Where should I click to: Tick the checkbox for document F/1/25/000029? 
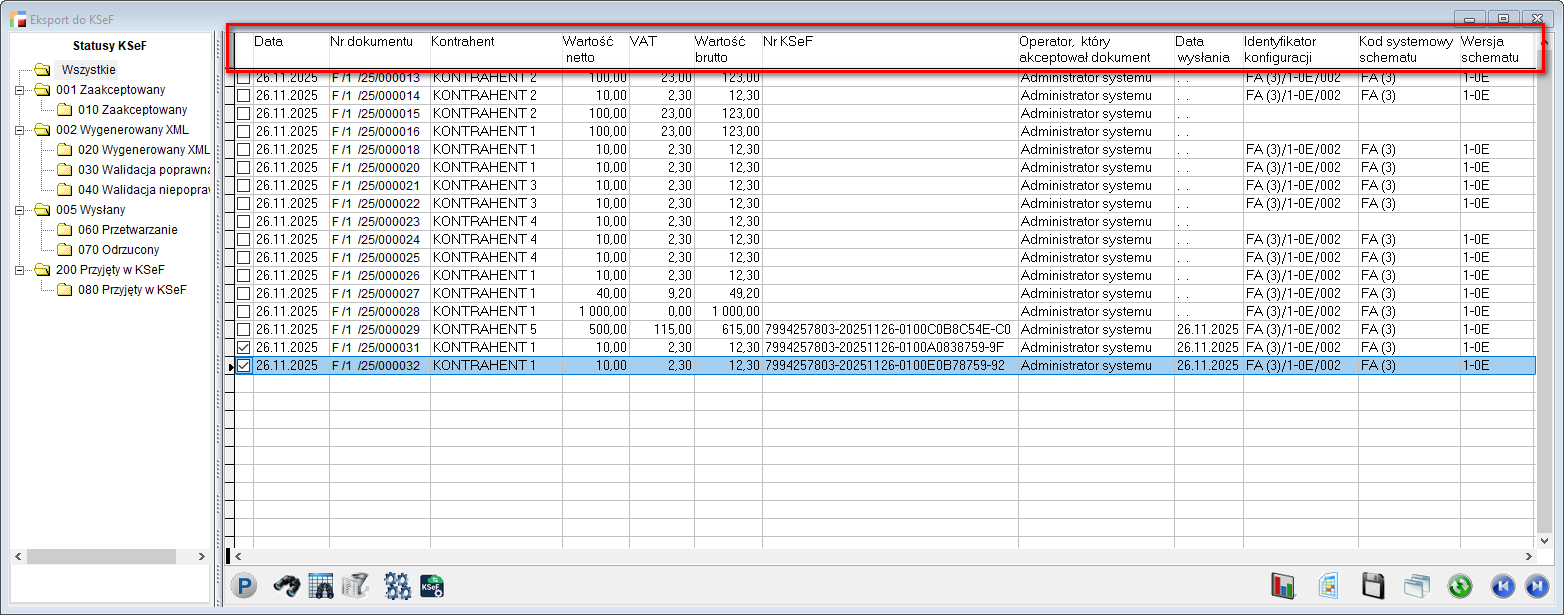point(243,329)
